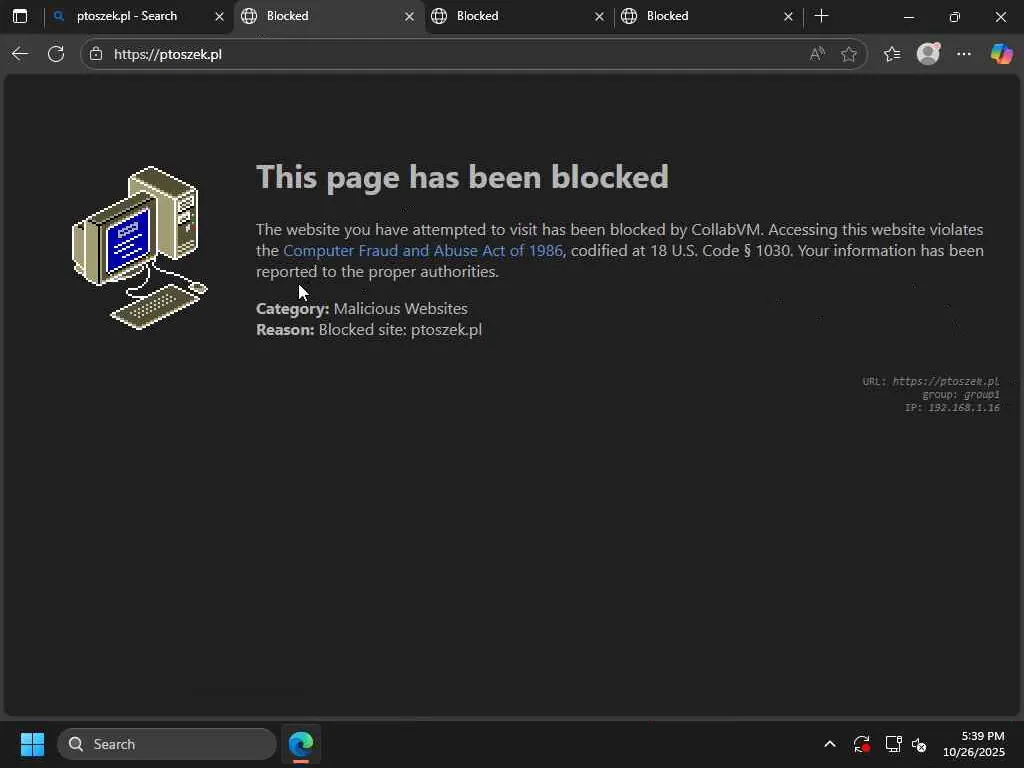Minimize the Edge browser window
Screen dimensions: 1024x768
(x=908, y=17)
